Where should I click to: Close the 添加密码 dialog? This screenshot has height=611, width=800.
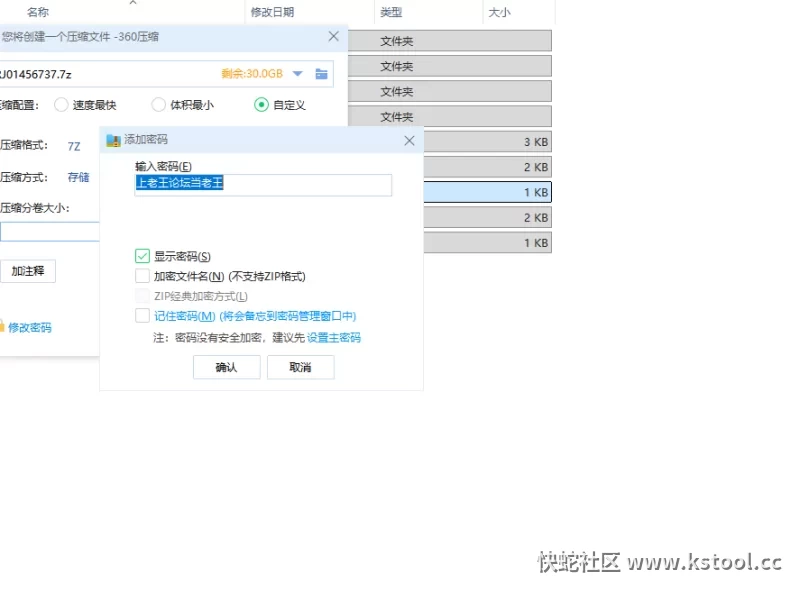409,140
